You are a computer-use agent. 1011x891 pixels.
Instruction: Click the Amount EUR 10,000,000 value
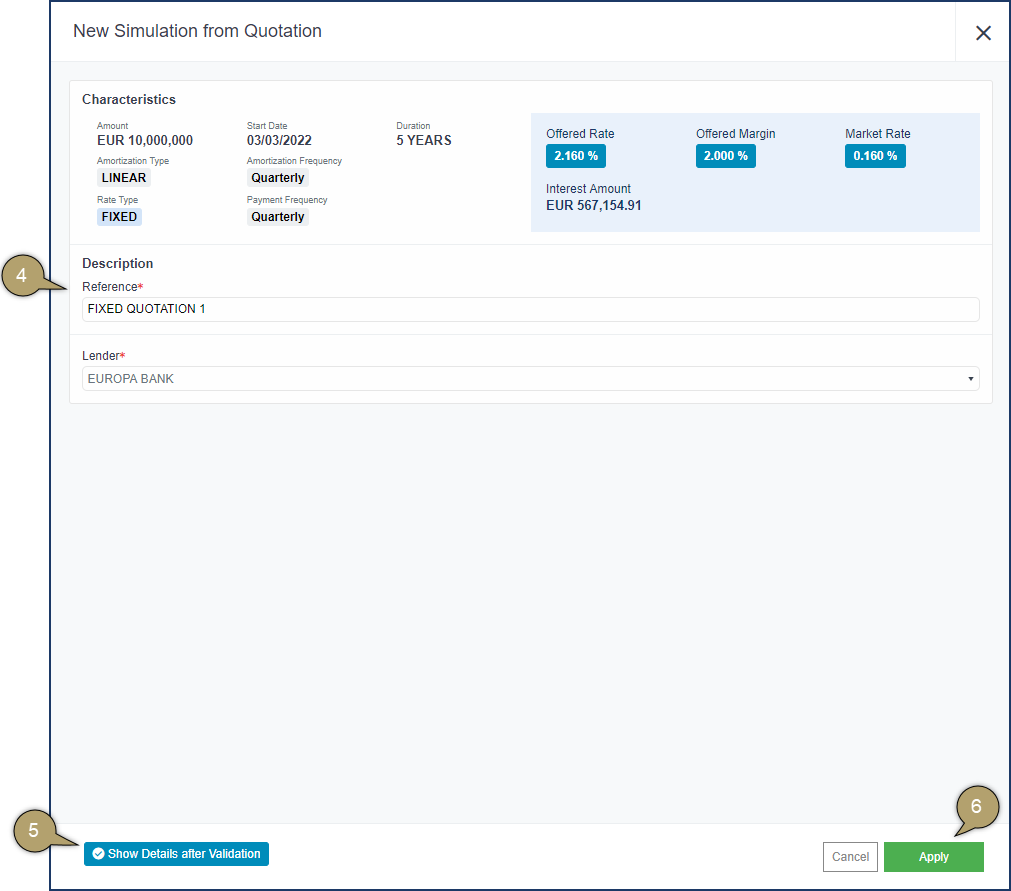coord(145,141)
